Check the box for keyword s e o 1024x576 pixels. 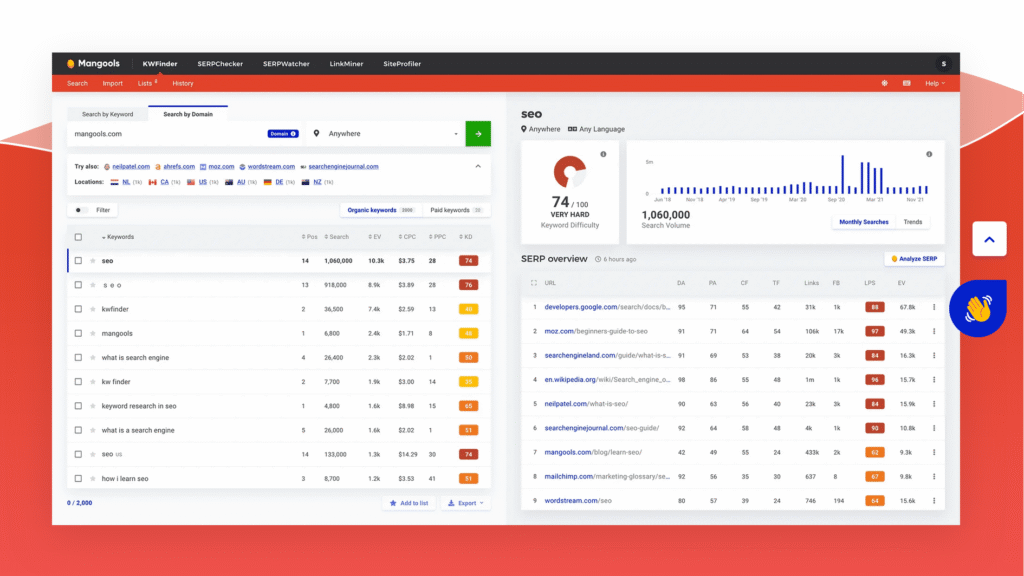[x=78, y=285]
